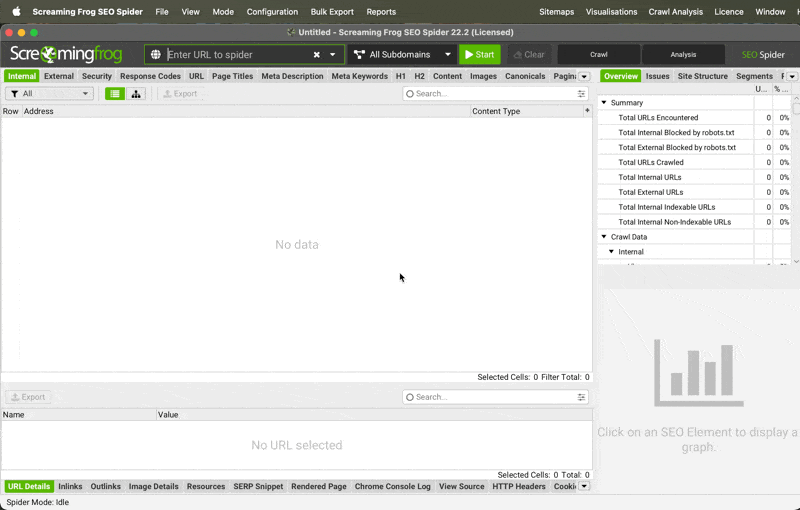Image resolution: width=800 pixels, height=510 pixels.
Task: Open the Site Structure tab
Action: tap(702, 76)
